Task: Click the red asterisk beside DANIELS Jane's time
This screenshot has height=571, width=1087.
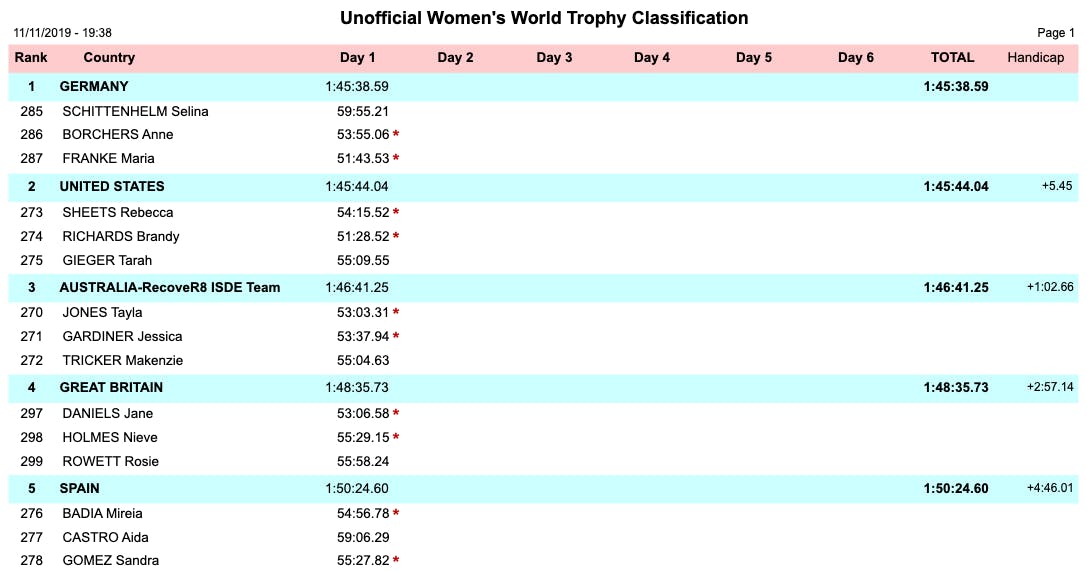Action: coord(396,414)
